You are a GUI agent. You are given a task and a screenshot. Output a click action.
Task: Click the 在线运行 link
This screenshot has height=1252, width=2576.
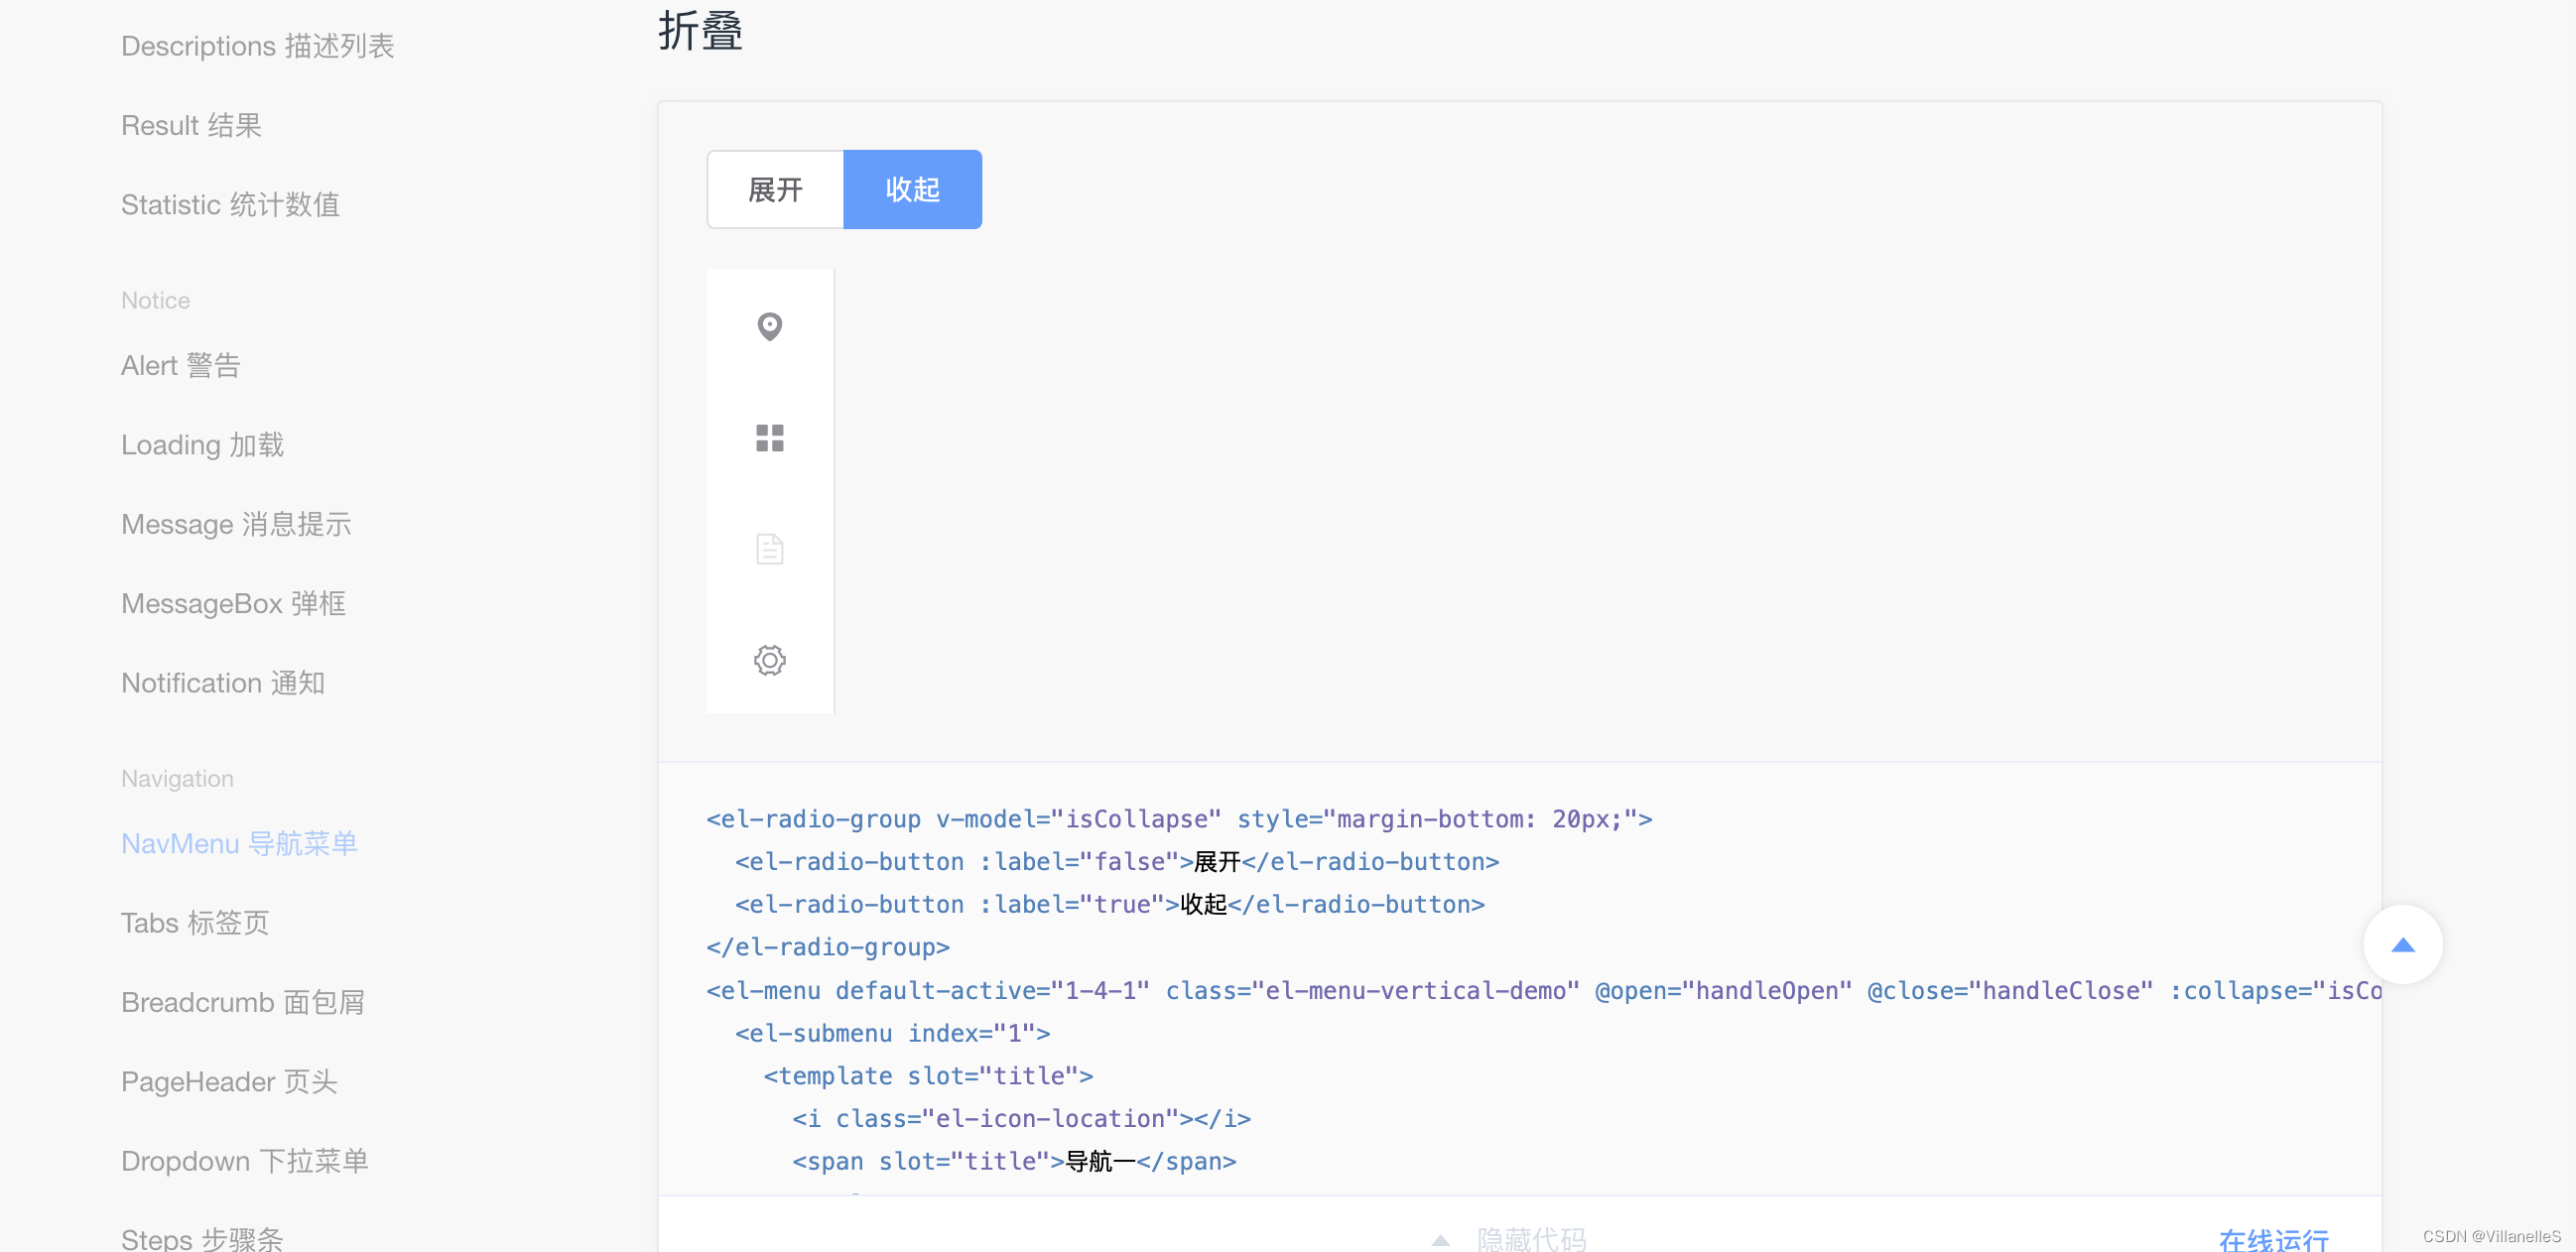[x=2273, y=1240]
